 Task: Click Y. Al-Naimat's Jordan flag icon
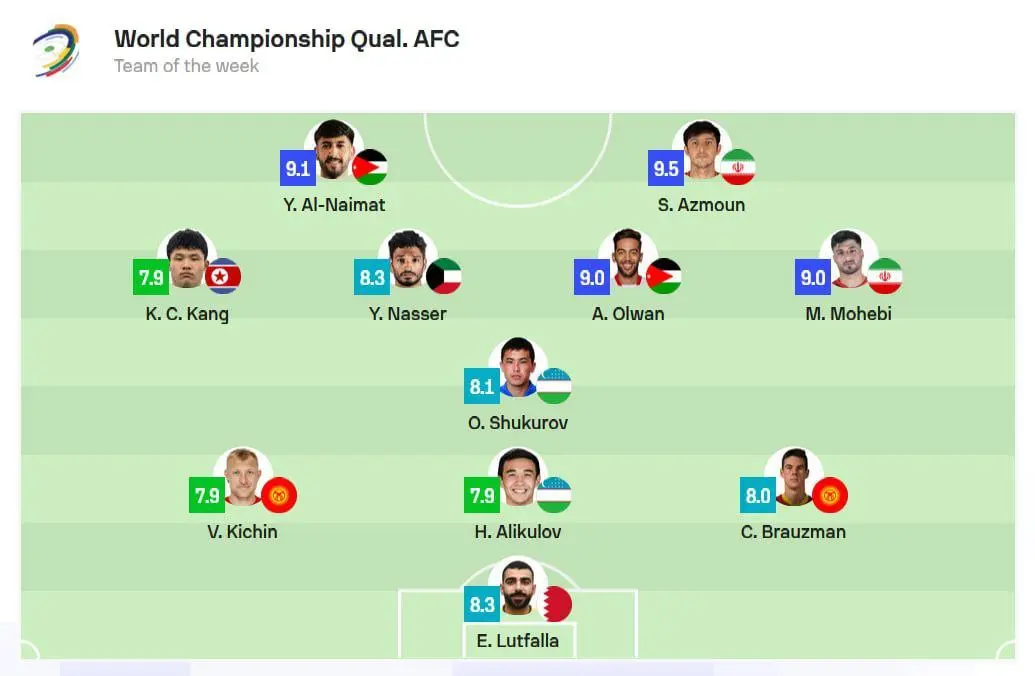[370, 167]
